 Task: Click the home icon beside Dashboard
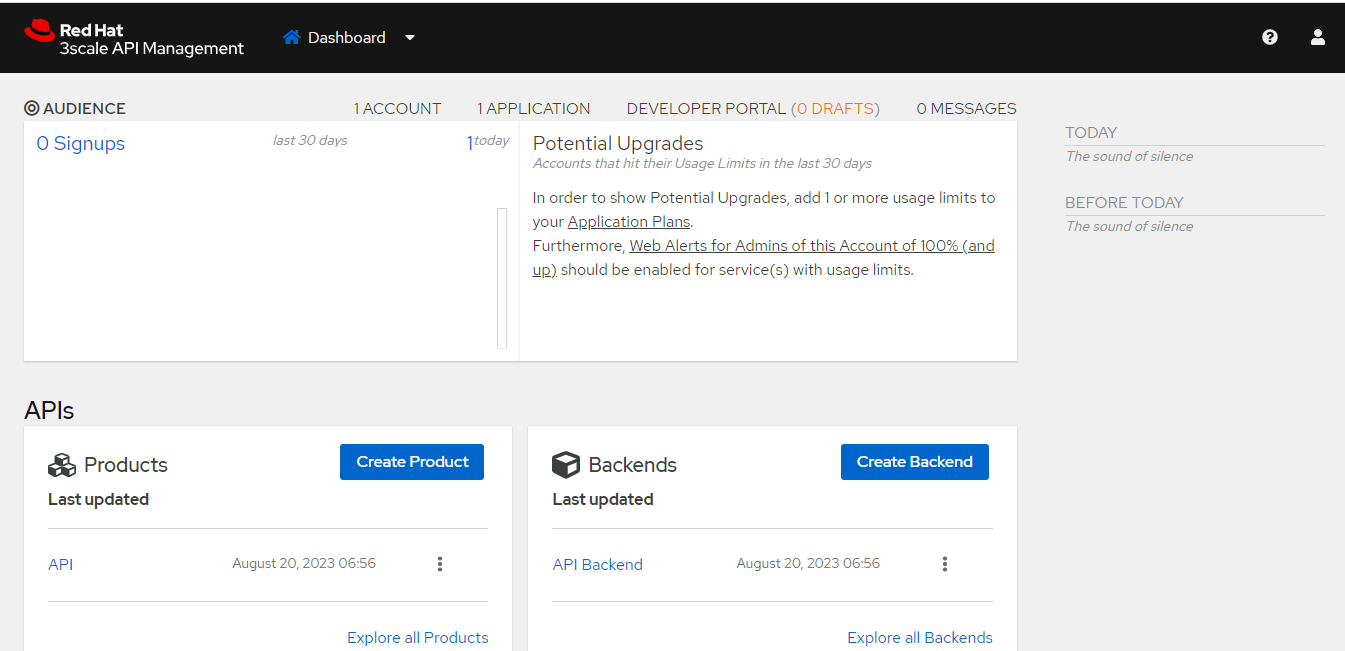(292, 37)
